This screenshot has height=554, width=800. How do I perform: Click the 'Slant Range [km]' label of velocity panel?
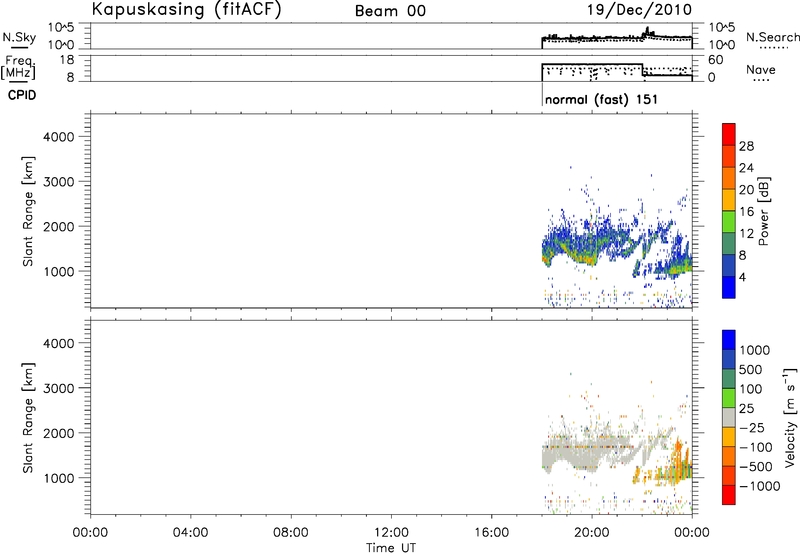pos(28,417)
